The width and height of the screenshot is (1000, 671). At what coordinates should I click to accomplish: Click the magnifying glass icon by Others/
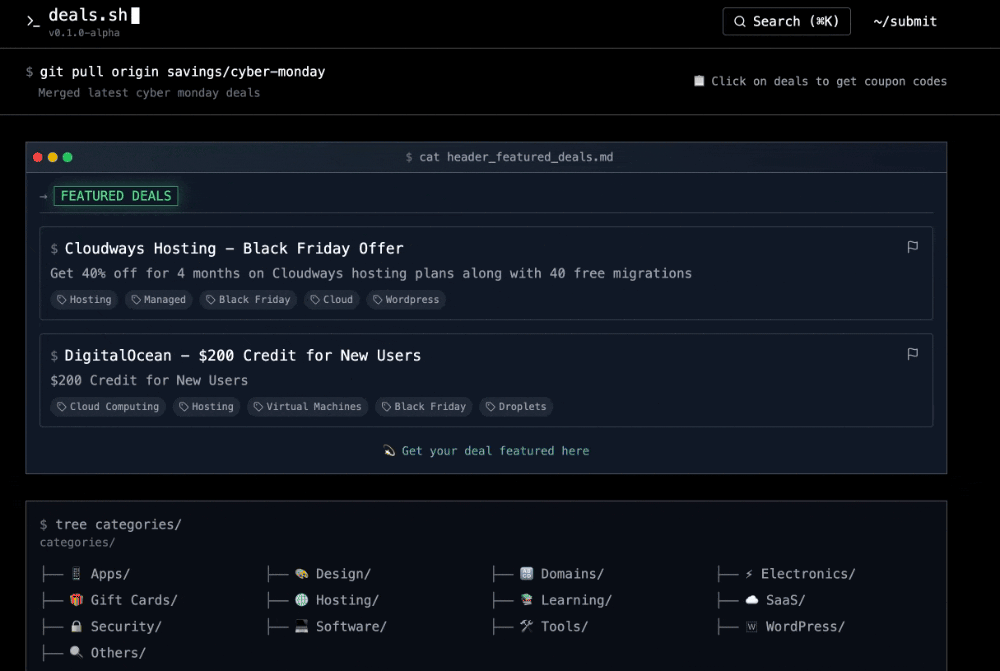76,652
